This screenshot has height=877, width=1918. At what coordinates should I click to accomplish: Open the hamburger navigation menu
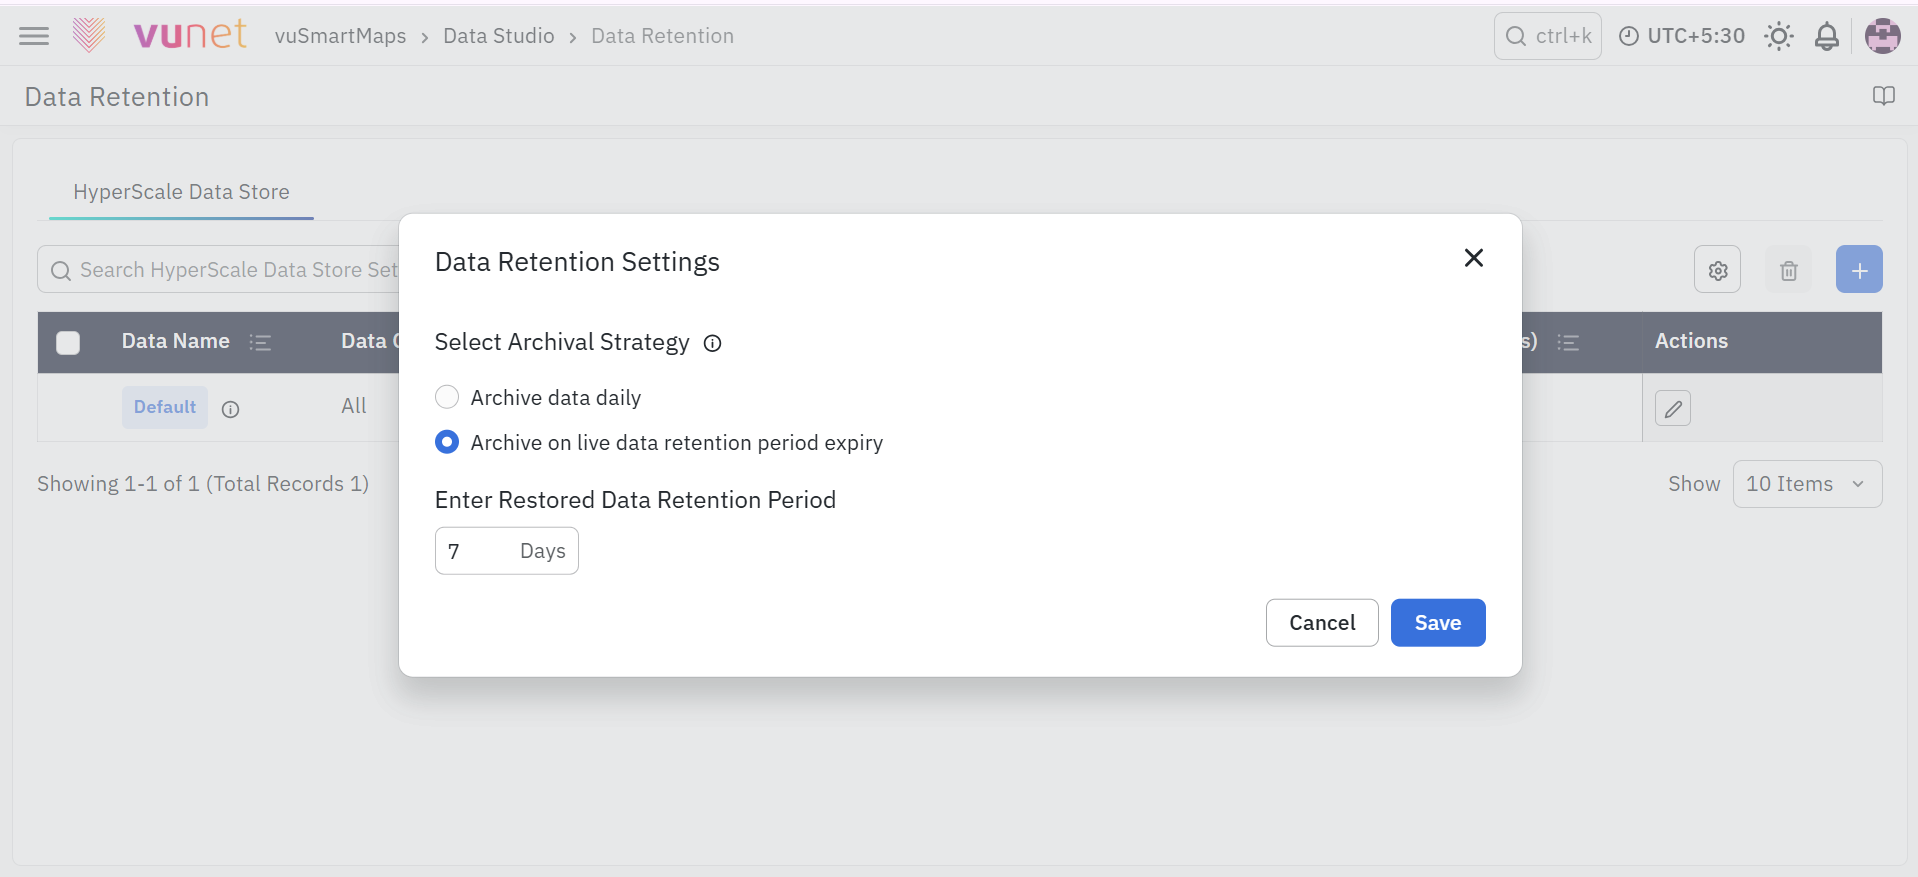coord(34,36)
